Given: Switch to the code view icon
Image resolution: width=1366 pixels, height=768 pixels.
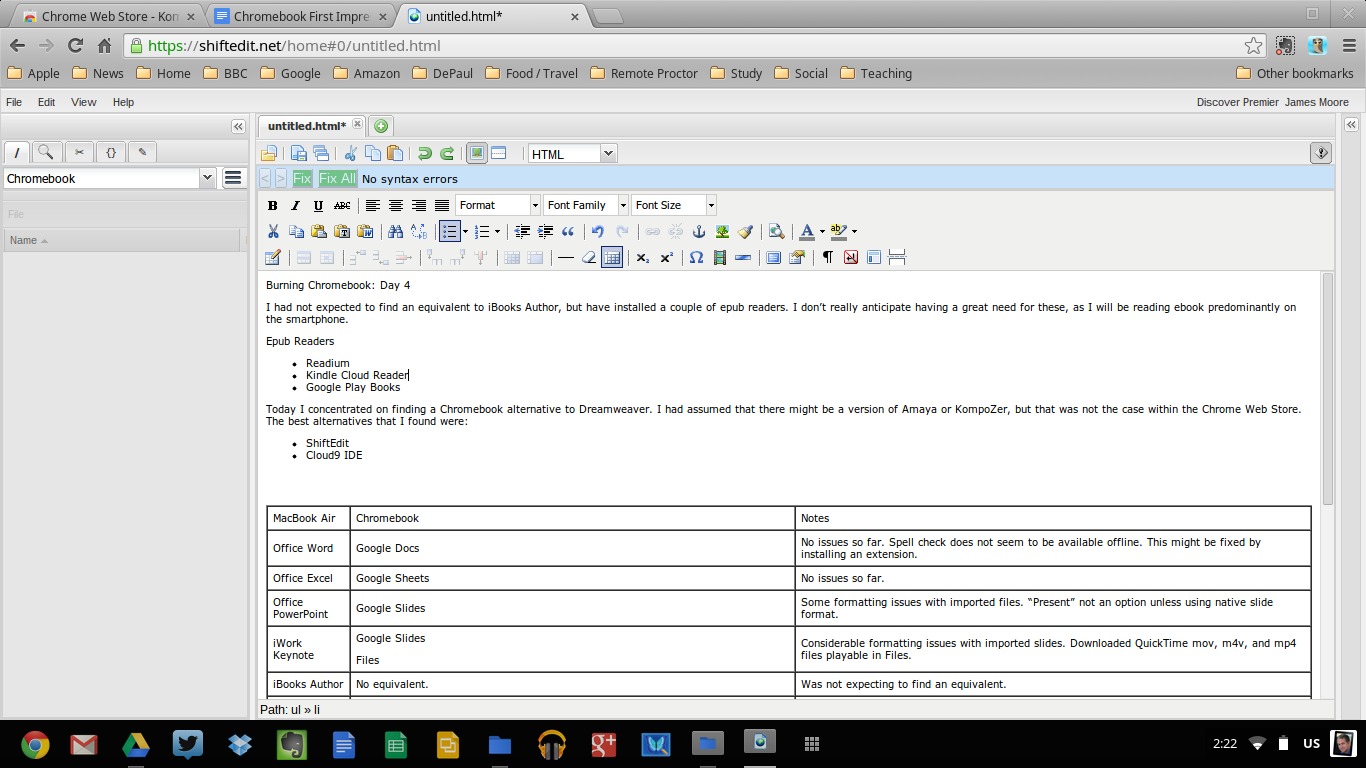Looking at the screenshot, I should click(x=498, y=153).
